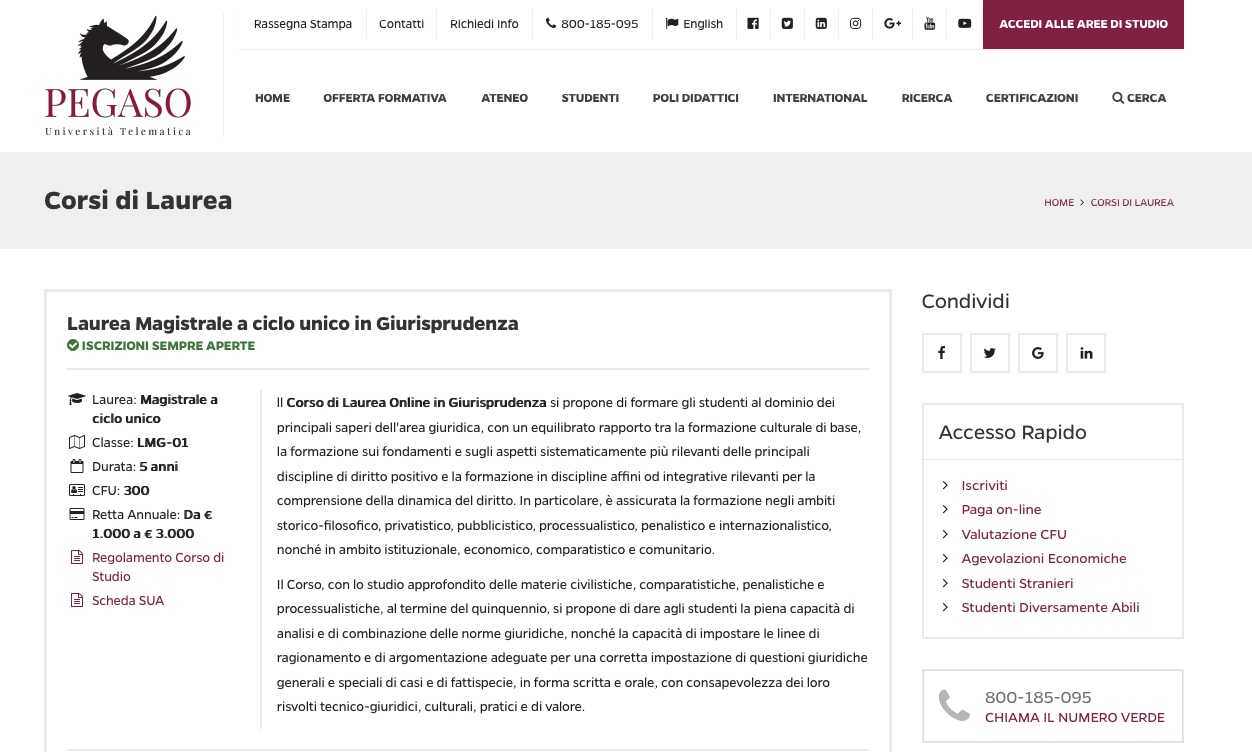
Task: Click Home in the breadcrumb trail
Action: pos(1059,202)
